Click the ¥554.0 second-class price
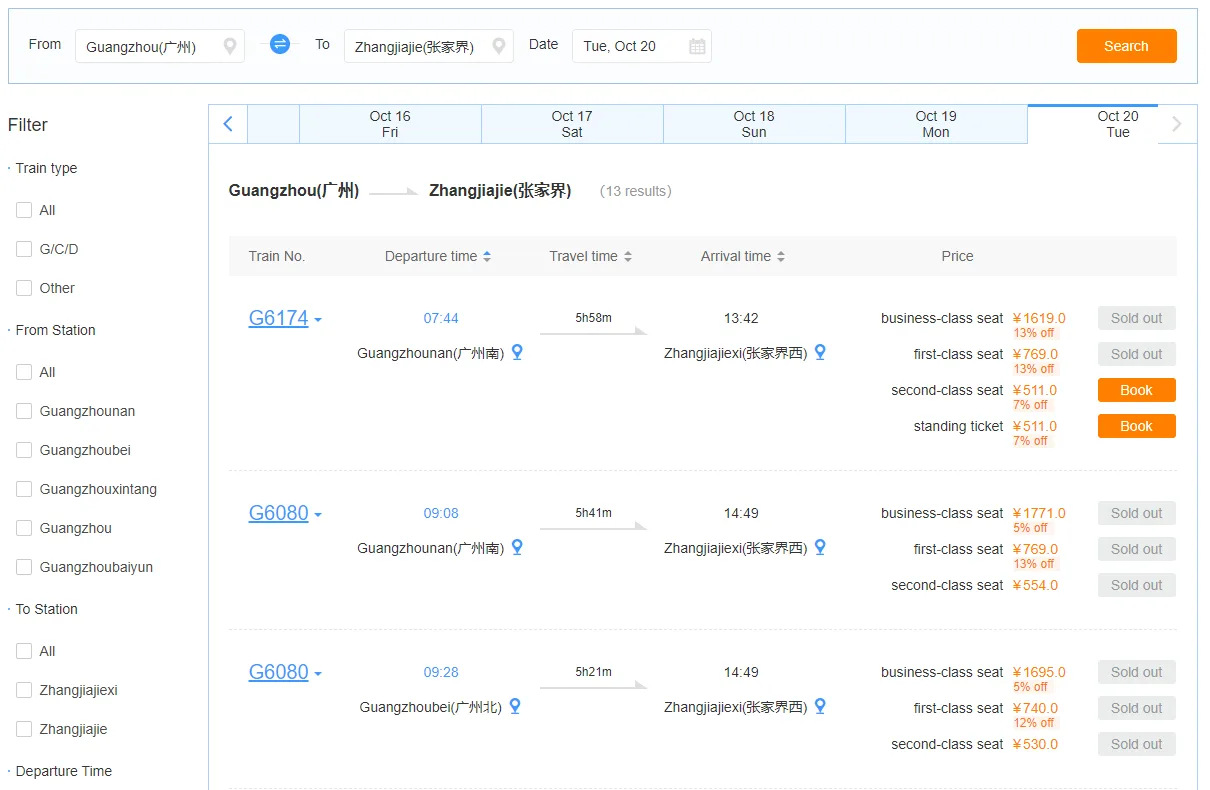The width and height of the screenshot is (1210, 790). click(1035, 585)
